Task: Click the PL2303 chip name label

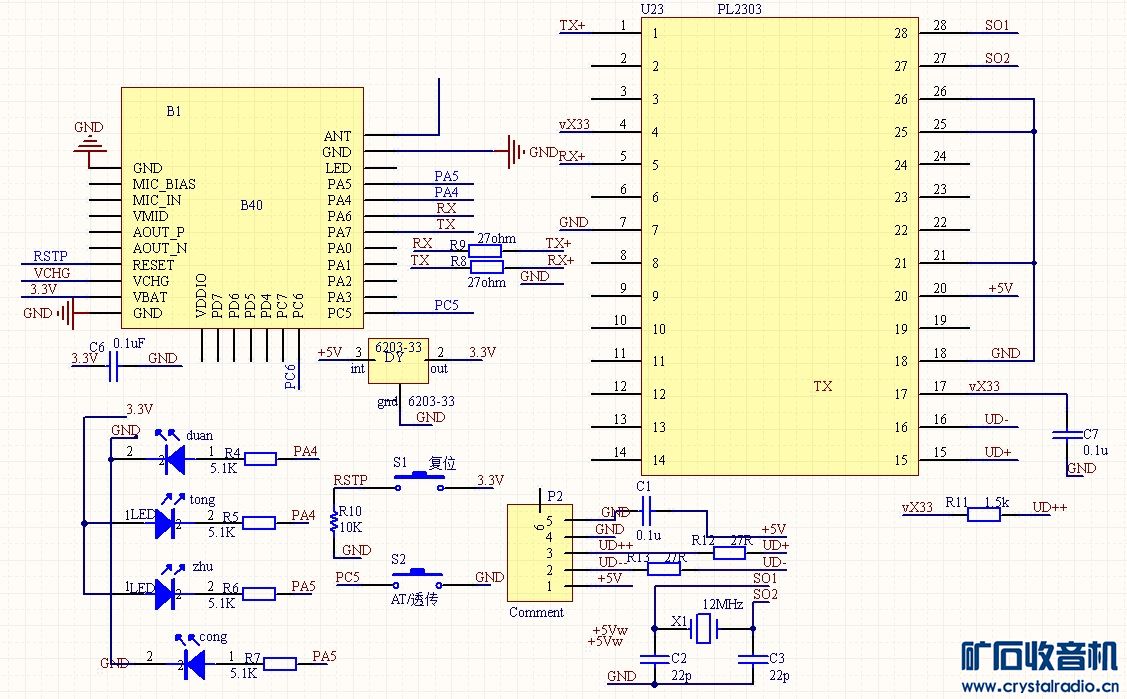Action: pyautogui.click(x=742, y=9)
